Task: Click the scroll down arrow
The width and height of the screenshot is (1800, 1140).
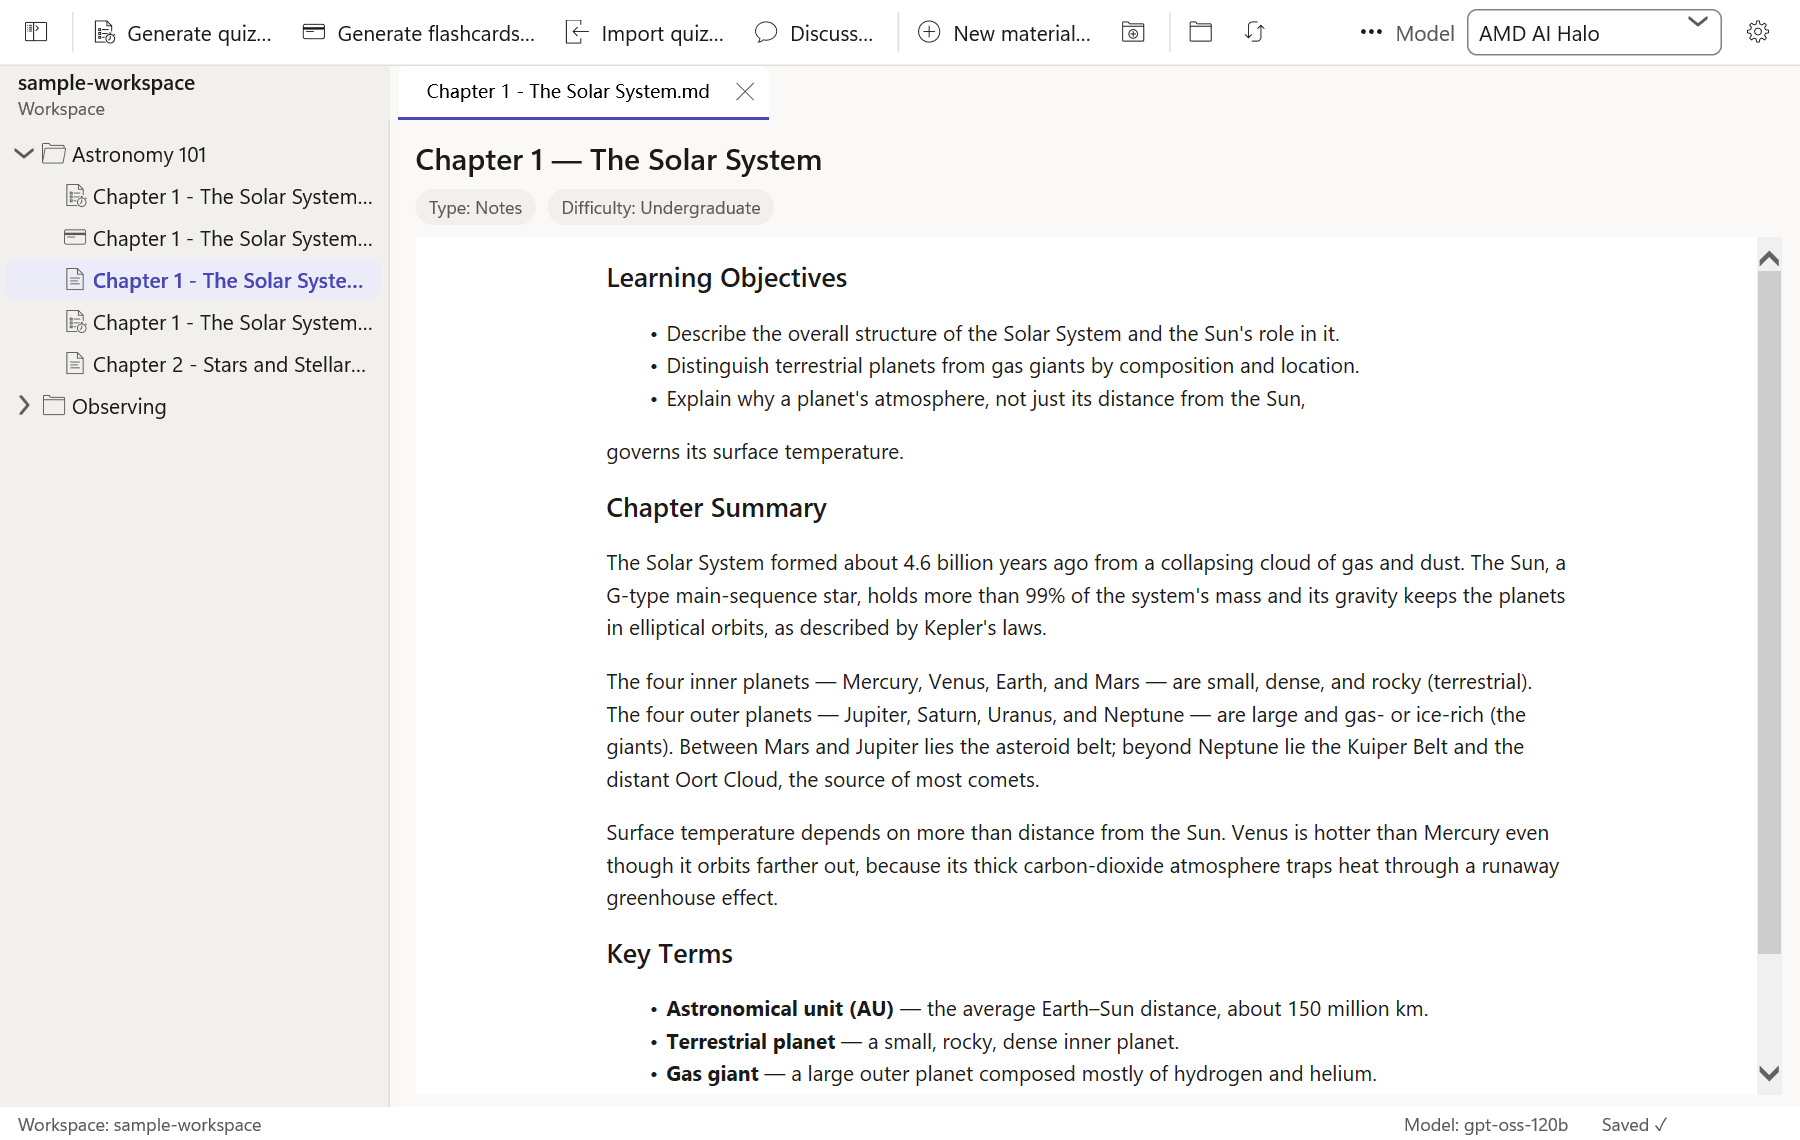Action: click(x=1769, y=1073)
